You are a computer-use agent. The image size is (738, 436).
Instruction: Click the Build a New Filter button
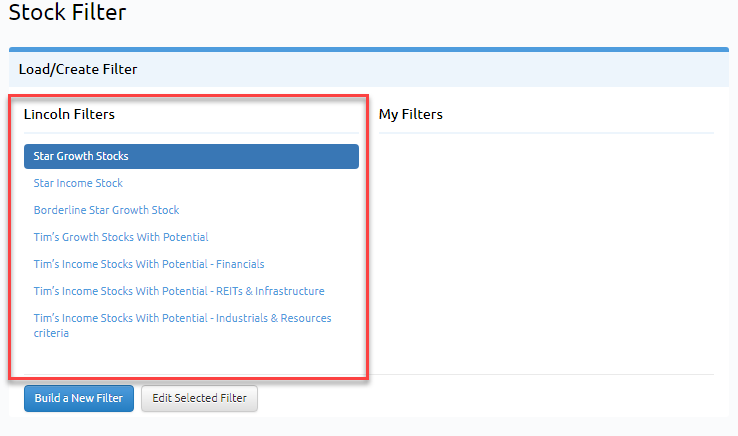tap(79, 398)
